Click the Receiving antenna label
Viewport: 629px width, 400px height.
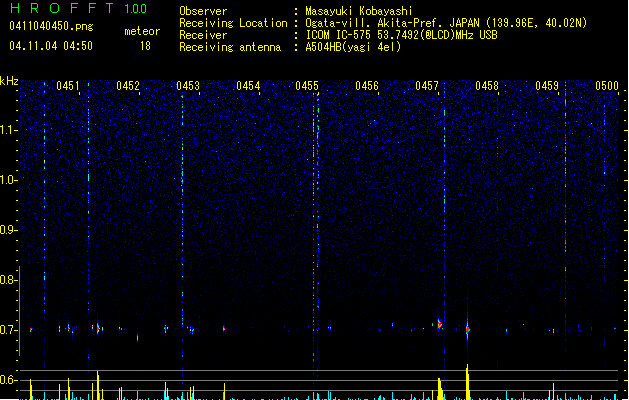click(x=230, y=47)
